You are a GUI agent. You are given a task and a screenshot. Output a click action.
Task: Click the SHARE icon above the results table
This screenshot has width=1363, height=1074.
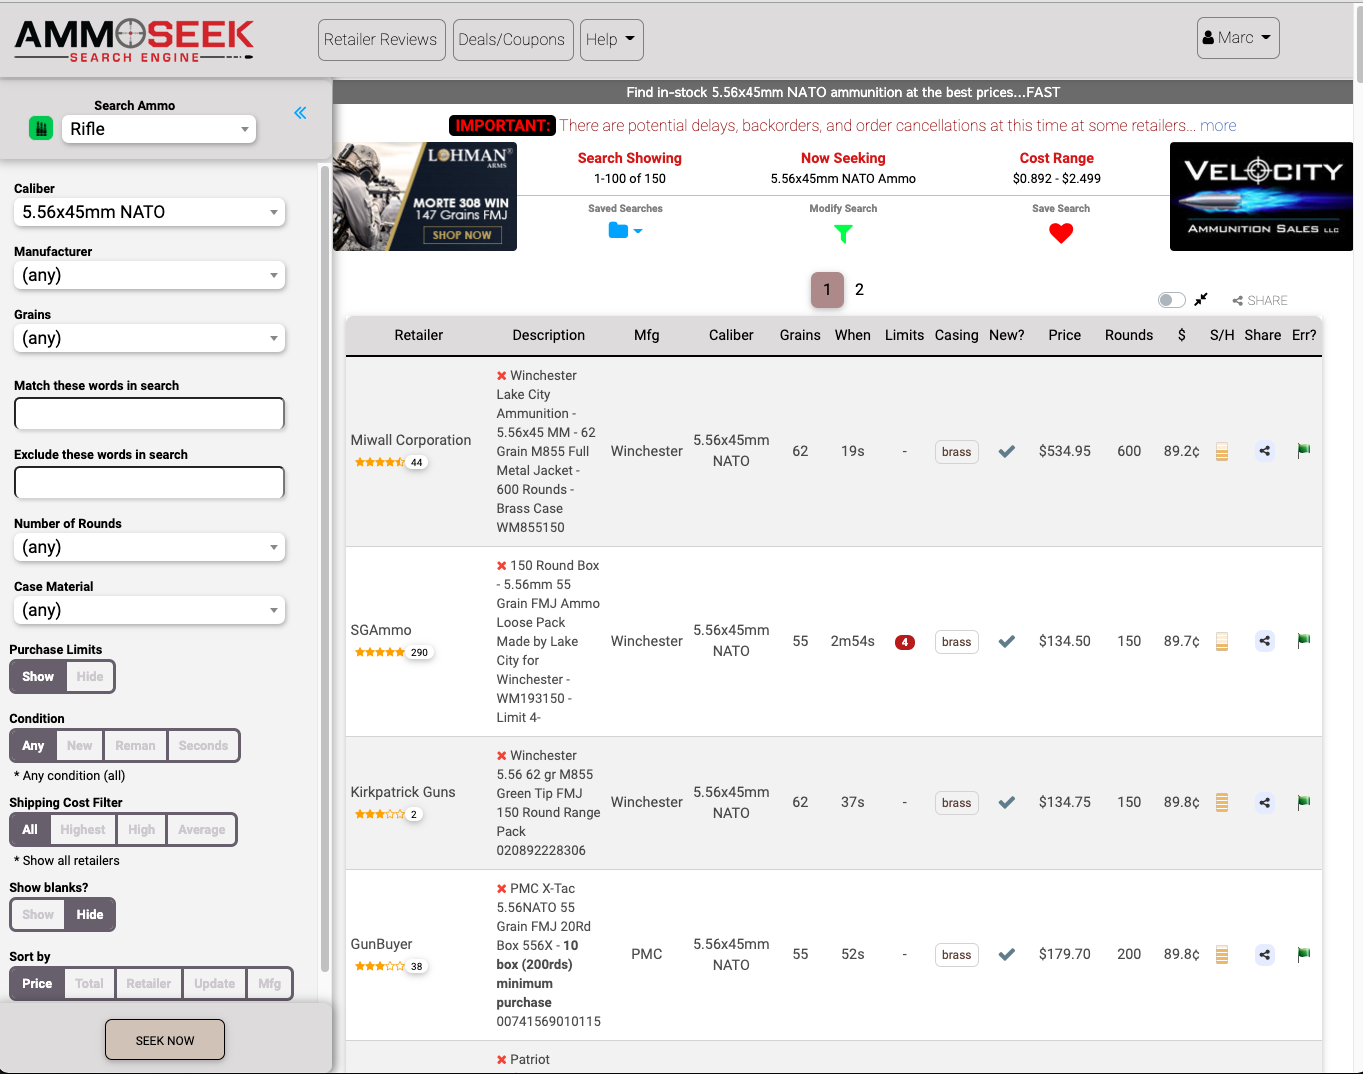click(x=1259, y=300)
